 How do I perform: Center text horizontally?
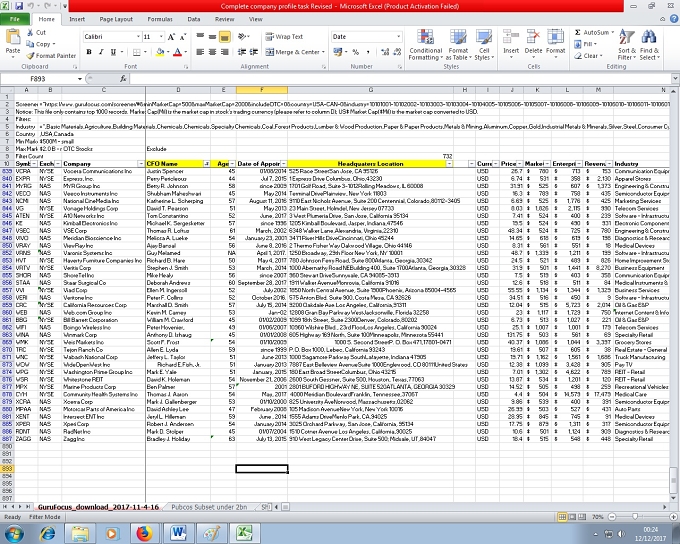212,52
